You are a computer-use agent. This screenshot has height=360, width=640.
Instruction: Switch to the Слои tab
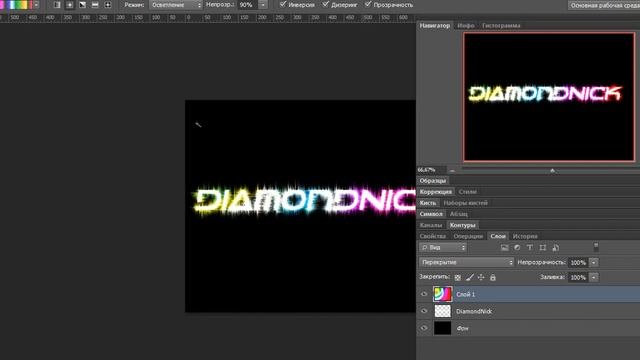(498, 236)
